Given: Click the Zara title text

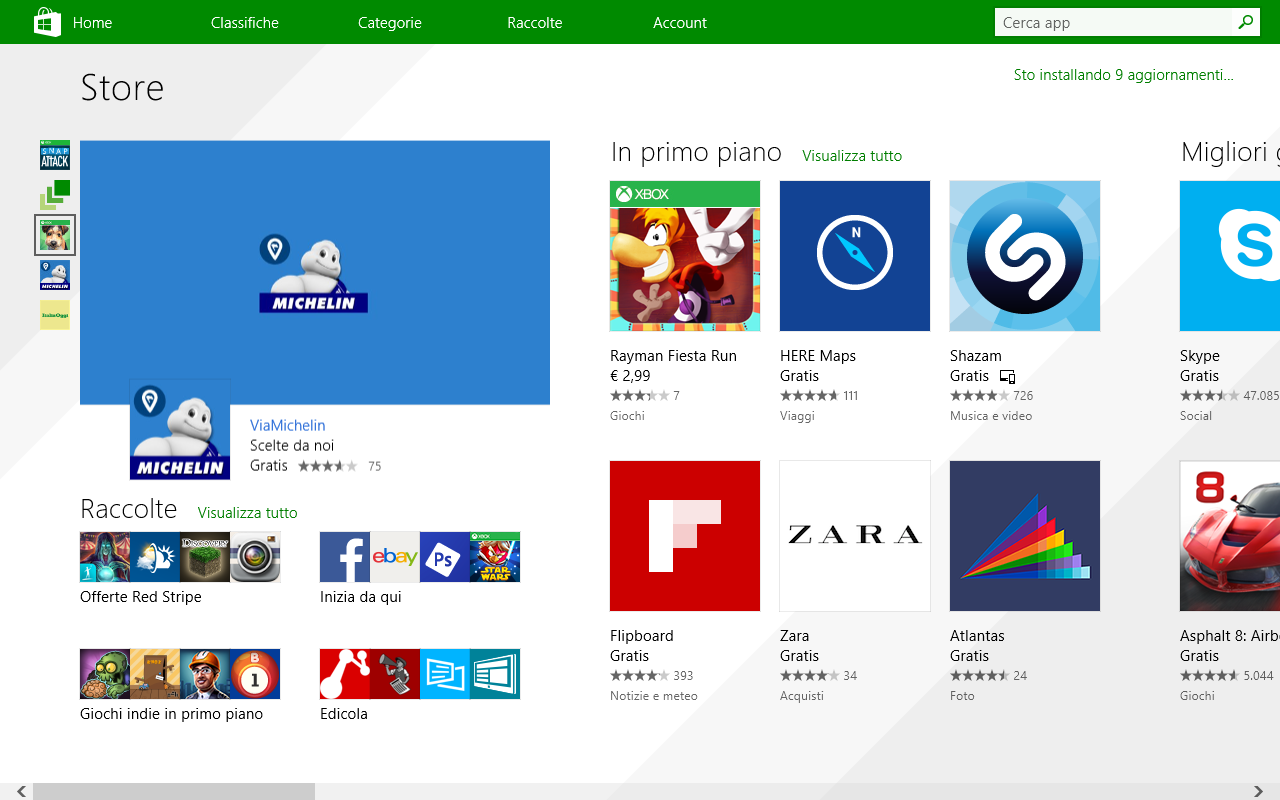Looking at the screenshot, I should 795,636.
